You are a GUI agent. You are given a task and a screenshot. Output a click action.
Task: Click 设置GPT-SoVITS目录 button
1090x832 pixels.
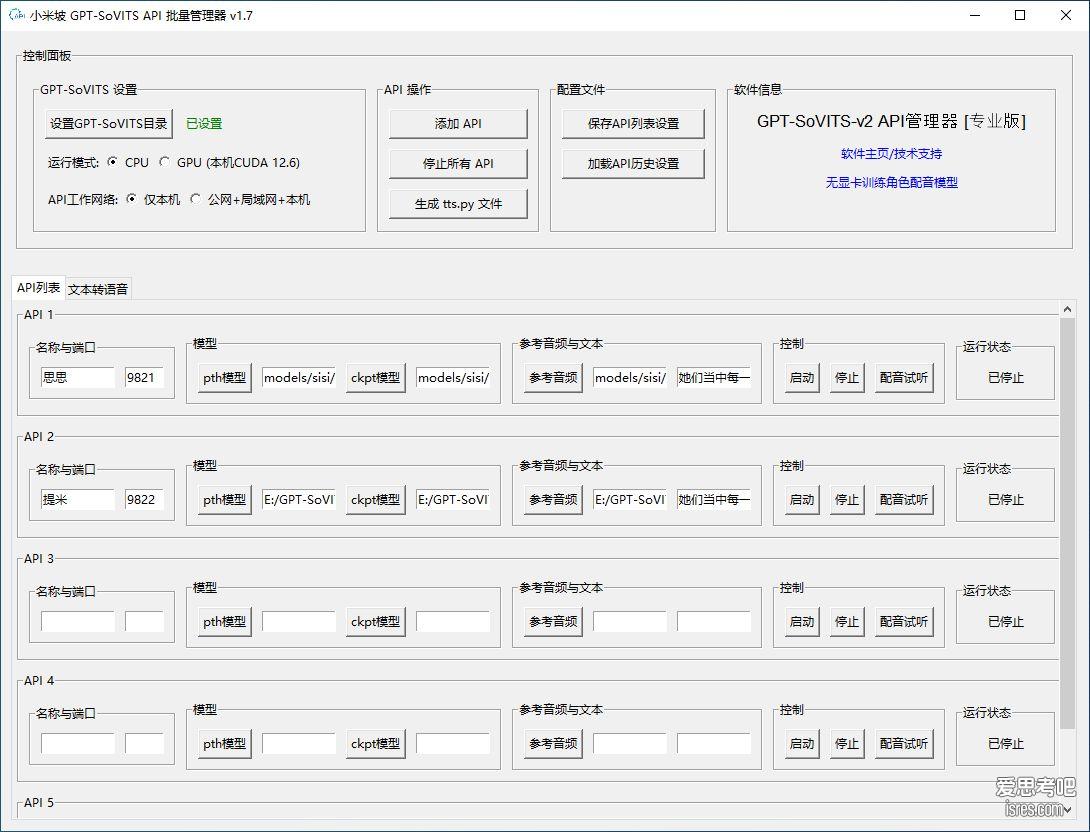tap(108, 124)
